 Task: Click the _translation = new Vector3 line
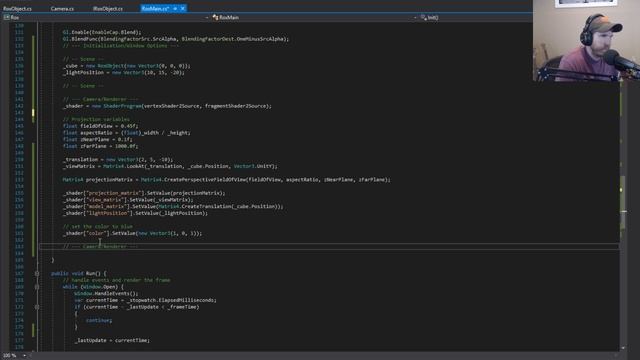(x=118, y=160)
